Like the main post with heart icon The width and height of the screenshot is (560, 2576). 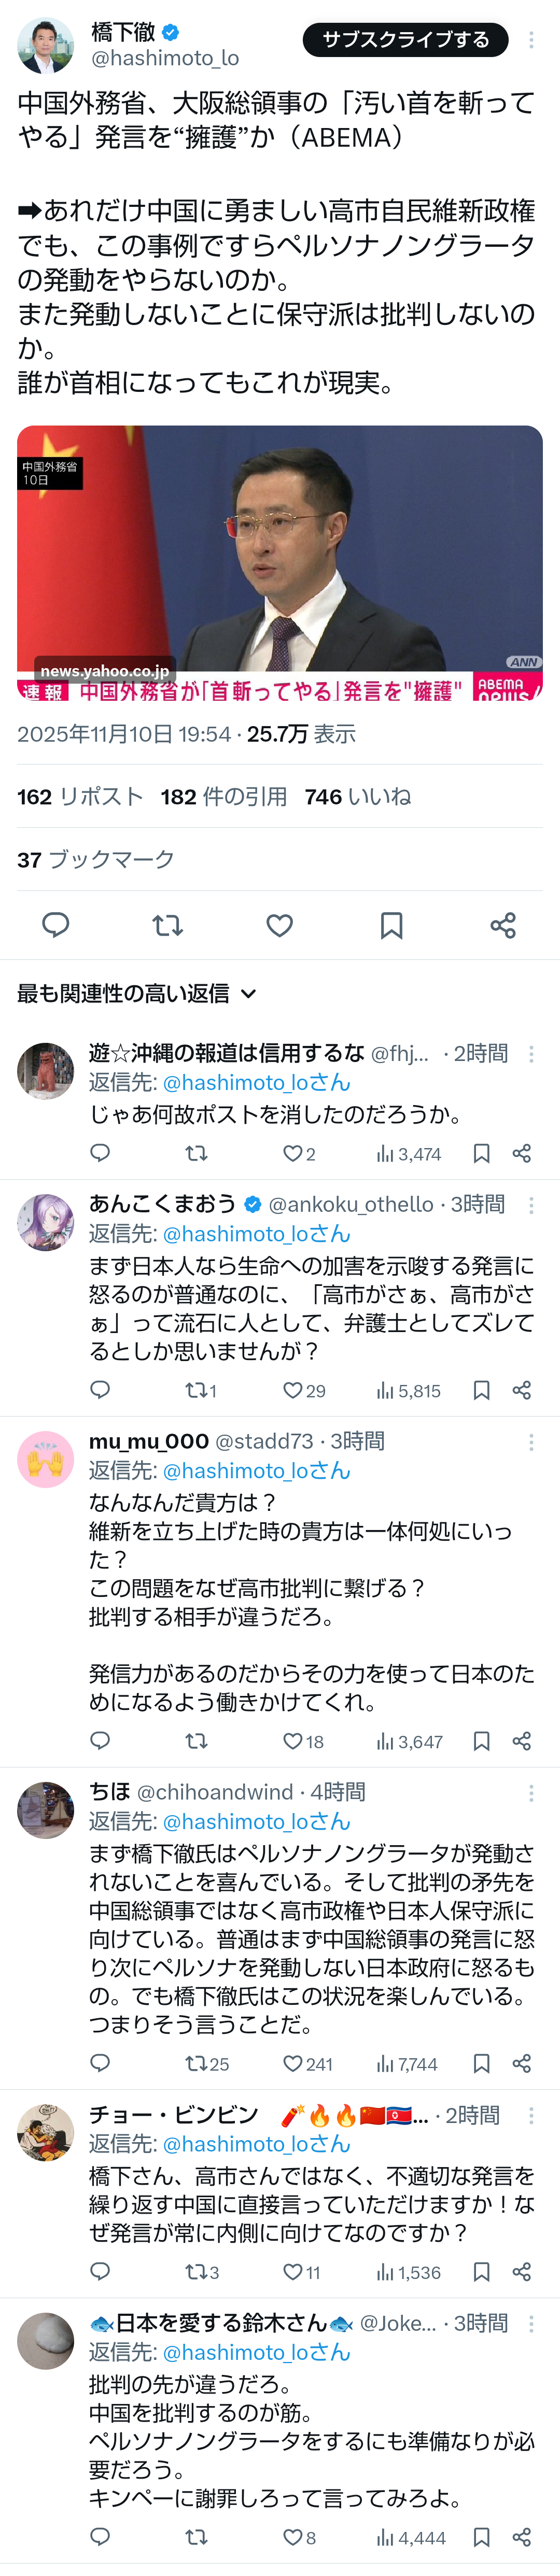tap(280, 925)
